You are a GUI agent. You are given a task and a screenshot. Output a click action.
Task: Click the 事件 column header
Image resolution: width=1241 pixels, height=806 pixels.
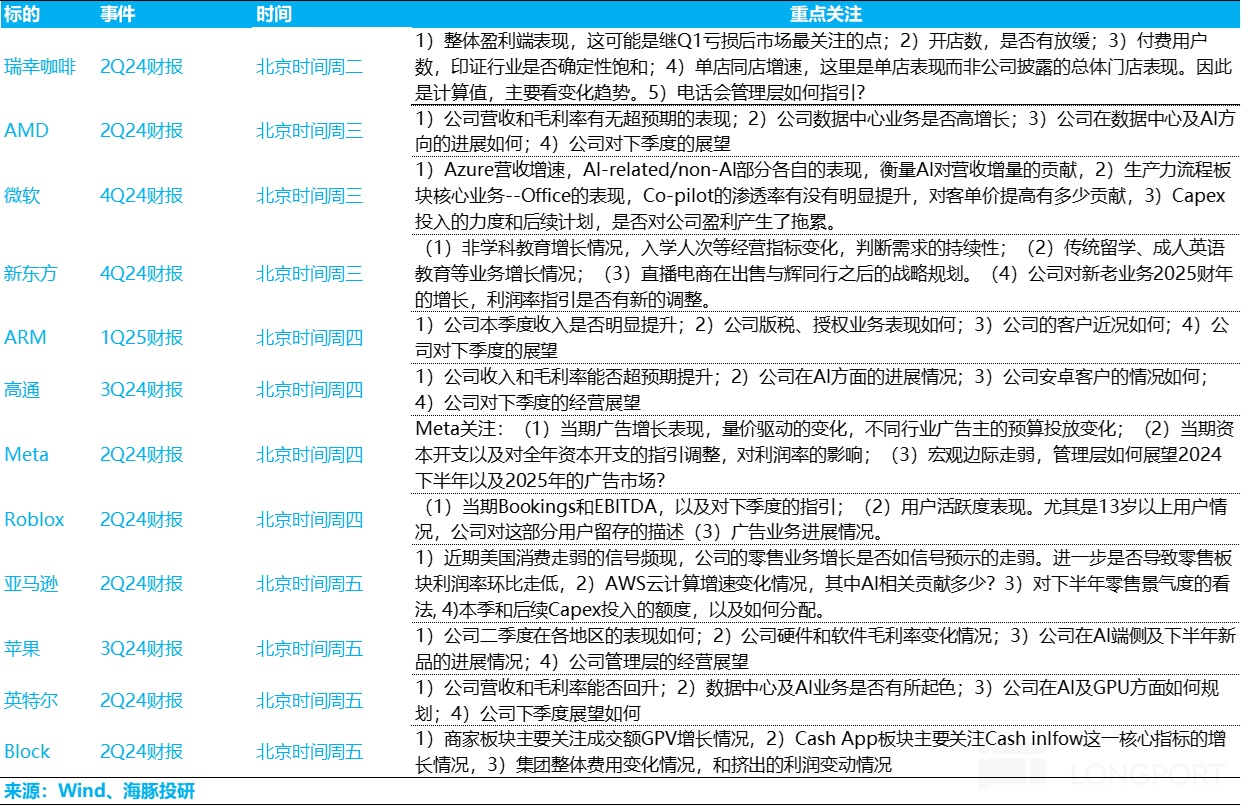[118, 15]
